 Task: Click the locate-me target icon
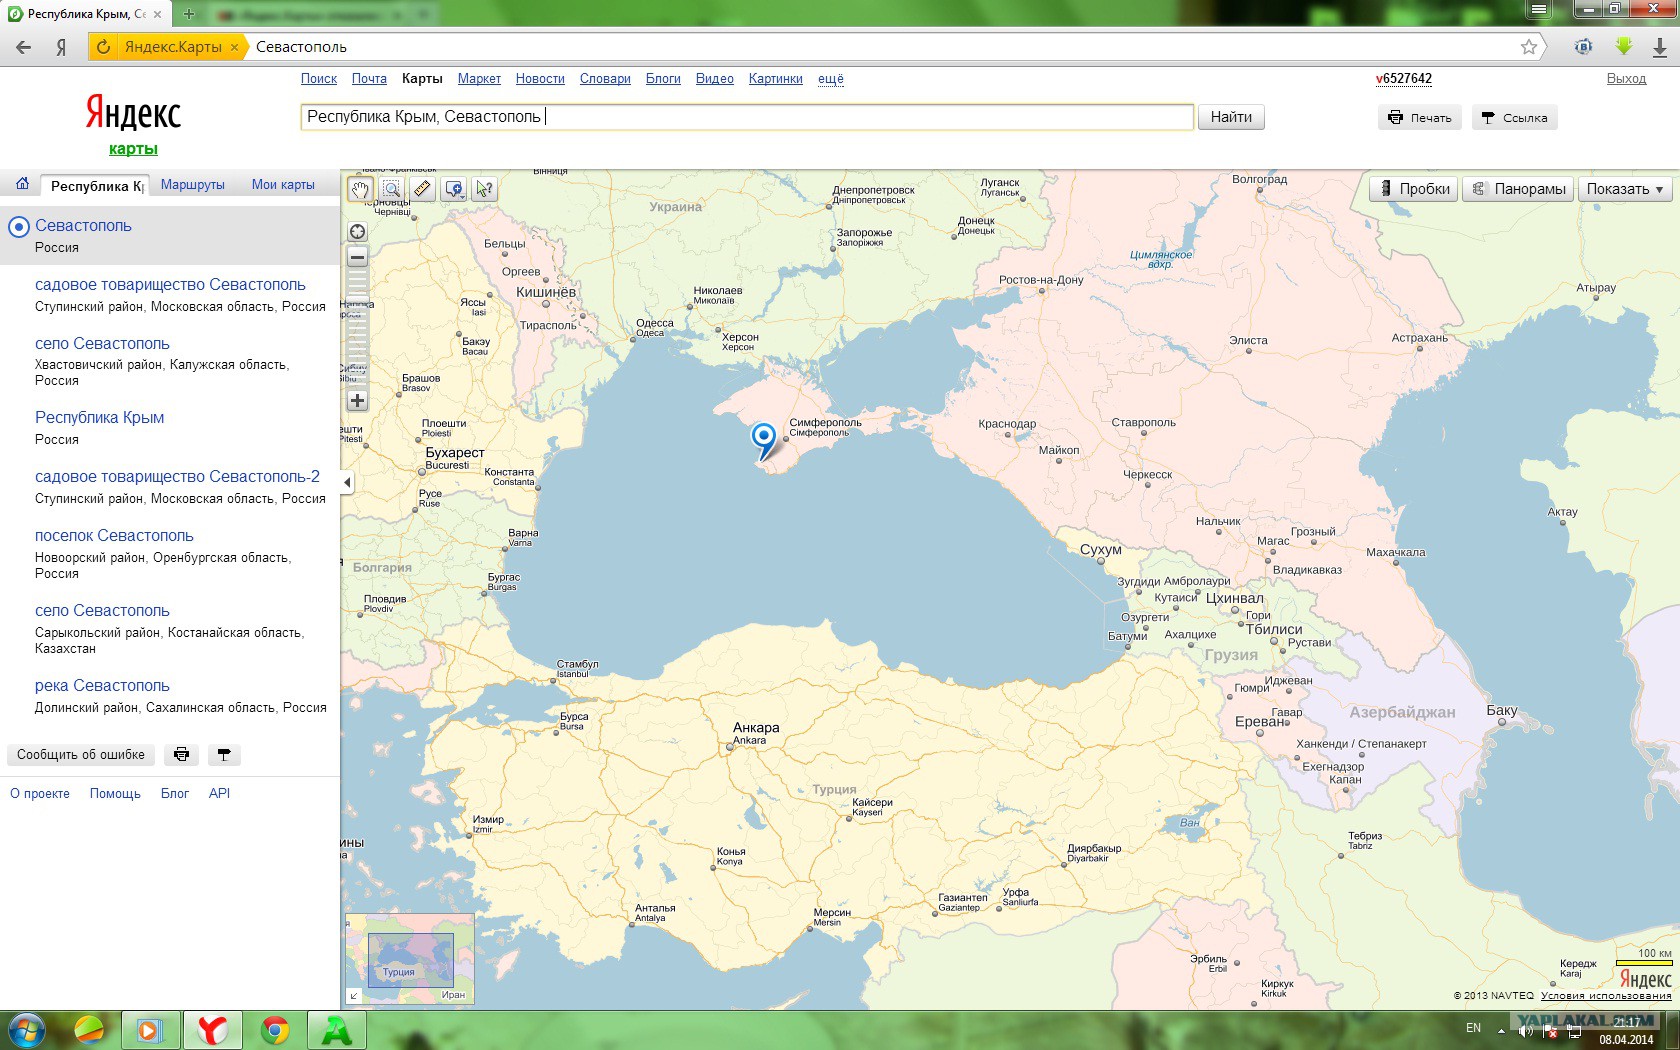(x=357, y=232)
